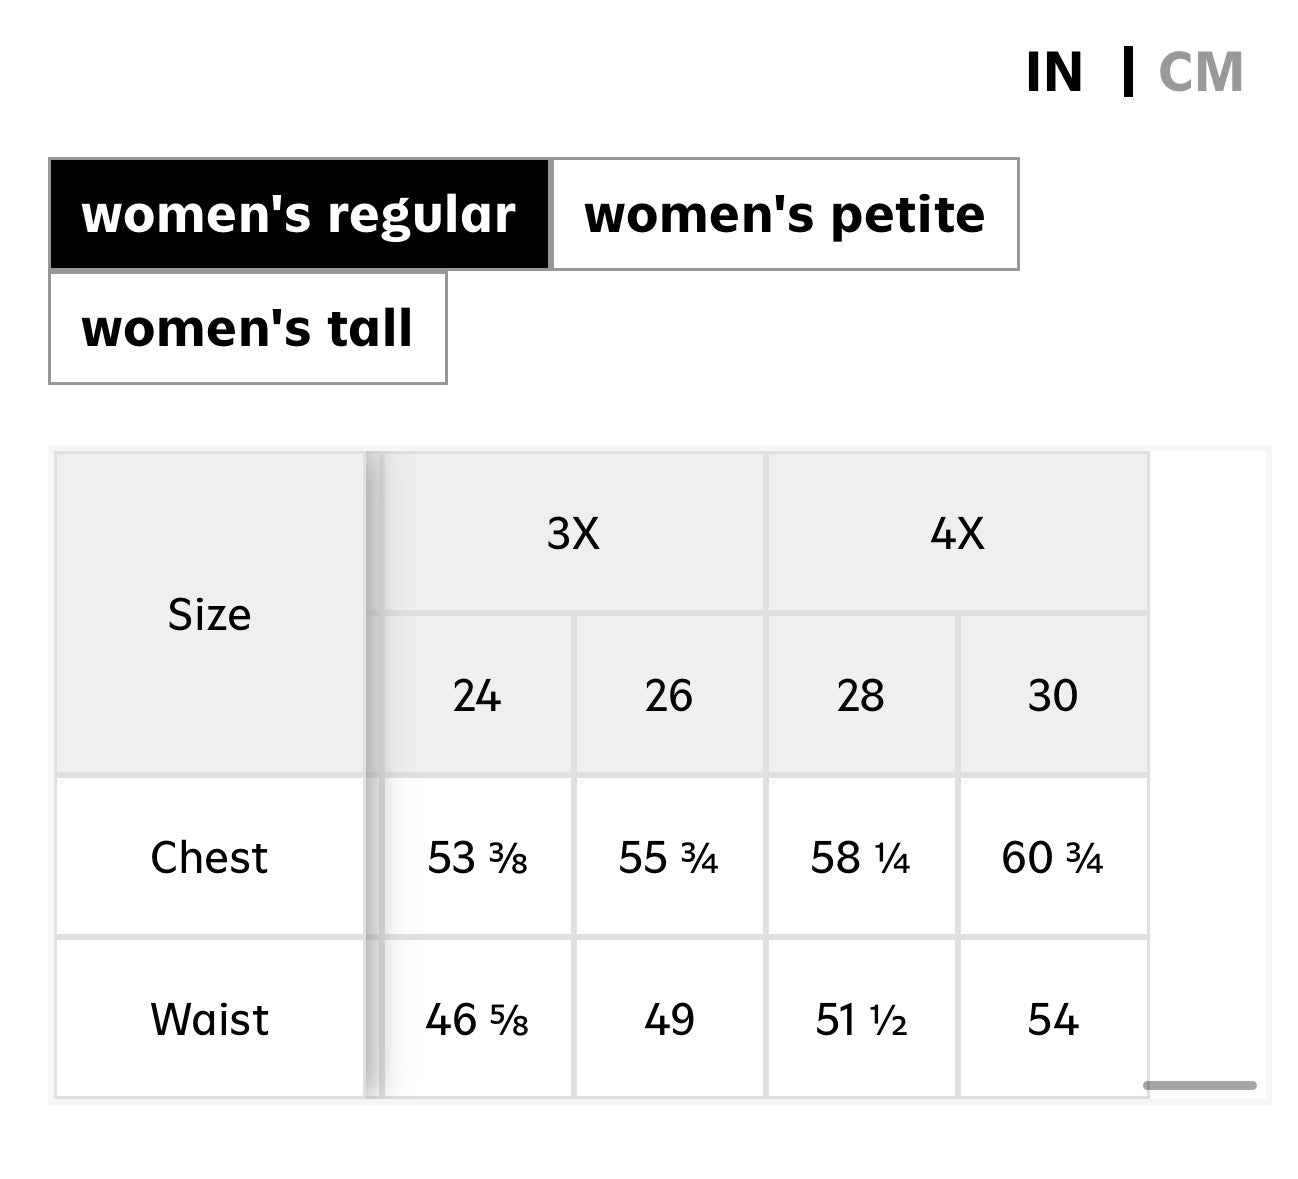The image size is (1298, 1179).
Task: Click waist value 54
Action: 1053,1019
